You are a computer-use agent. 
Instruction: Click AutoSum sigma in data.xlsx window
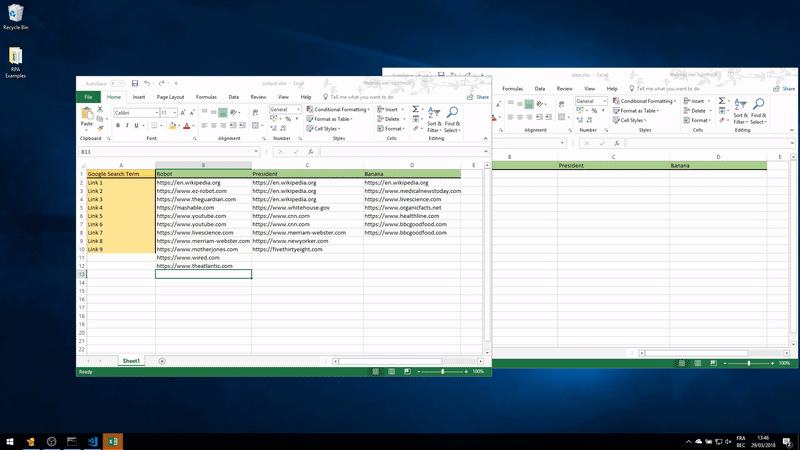tap(722, 101)
